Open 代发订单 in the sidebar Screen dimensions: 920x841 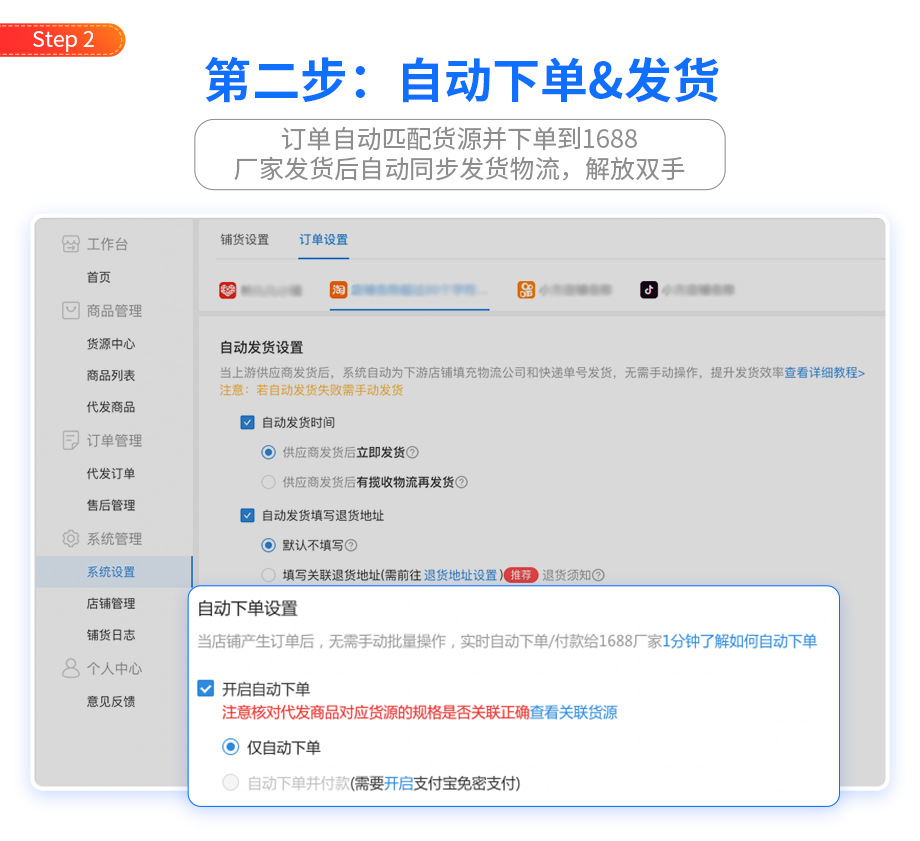tap(111, 474)
